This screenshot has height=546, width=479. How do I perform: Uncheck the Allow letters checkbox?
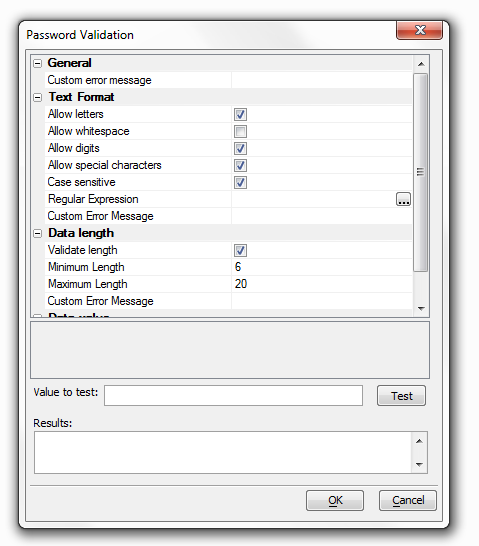240,114
